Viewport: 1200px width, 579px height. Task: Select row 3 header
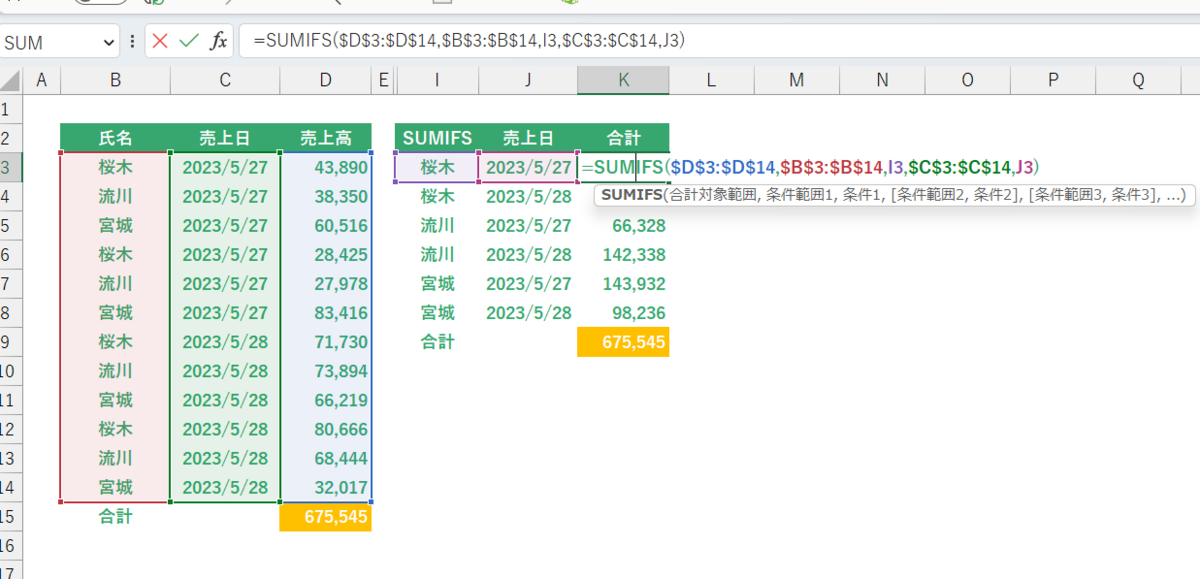pyautogui.click(x=10, y=167)
